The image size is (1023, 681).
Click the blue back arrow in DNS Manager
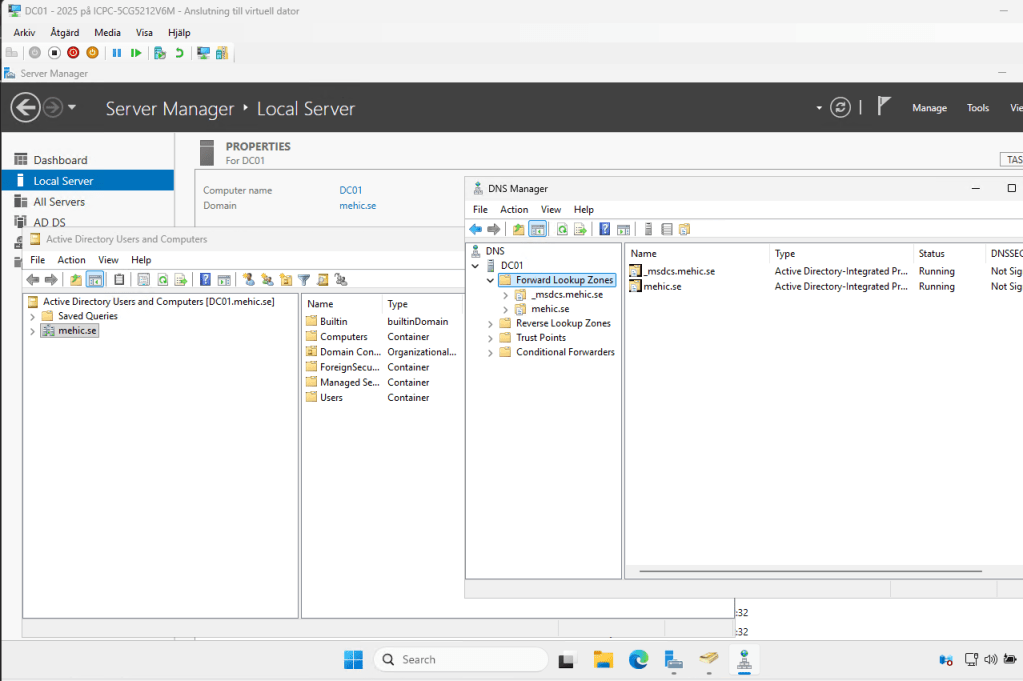coord(476,229)
